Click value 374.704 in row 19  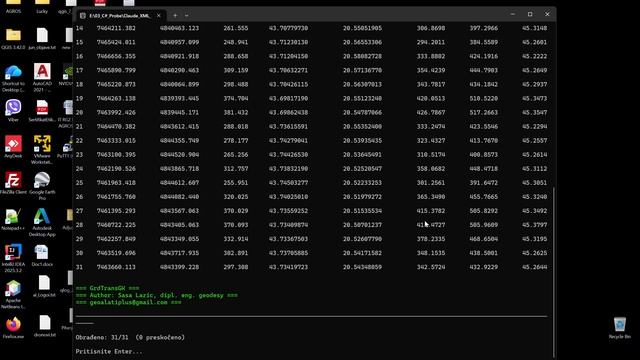tap(236, 98)
